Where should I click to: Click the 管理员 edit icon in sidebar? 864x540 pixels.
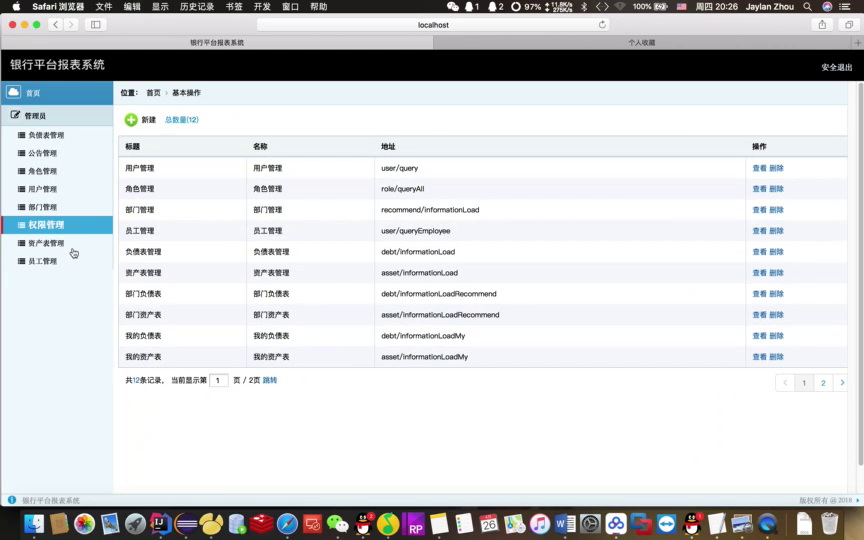[15, 115]
